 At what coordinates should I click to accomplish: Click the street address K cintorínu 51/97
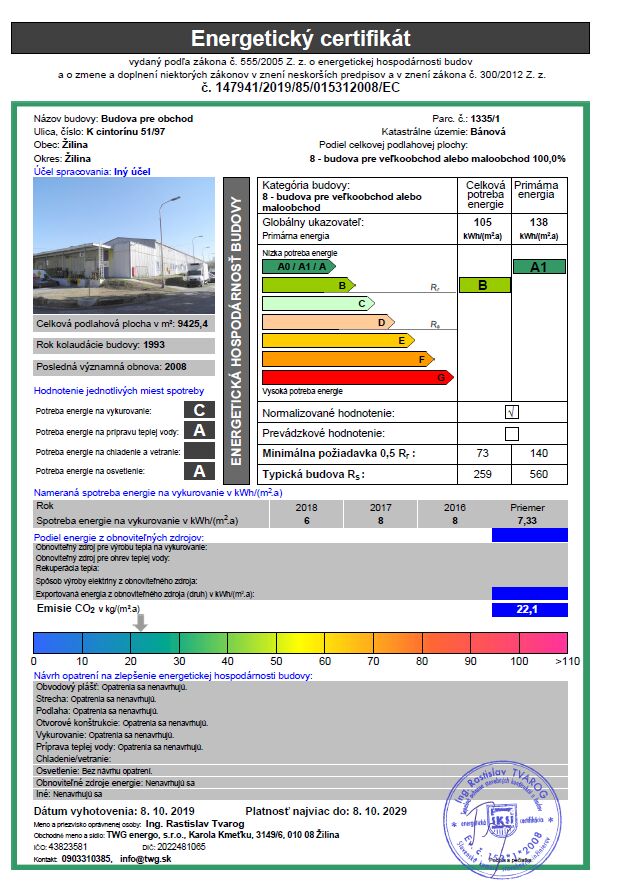point(126,131)
